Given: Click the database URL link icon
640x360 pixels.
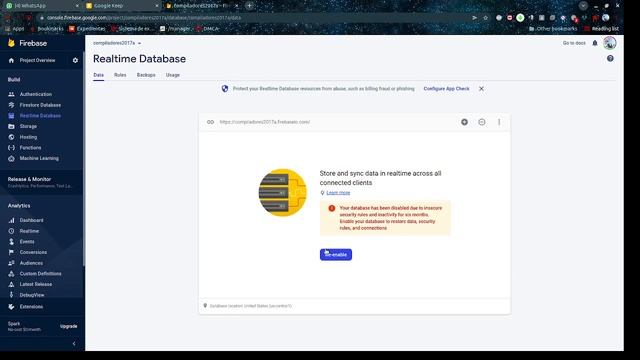Looking at the screenshot, I should click(210, 122).
